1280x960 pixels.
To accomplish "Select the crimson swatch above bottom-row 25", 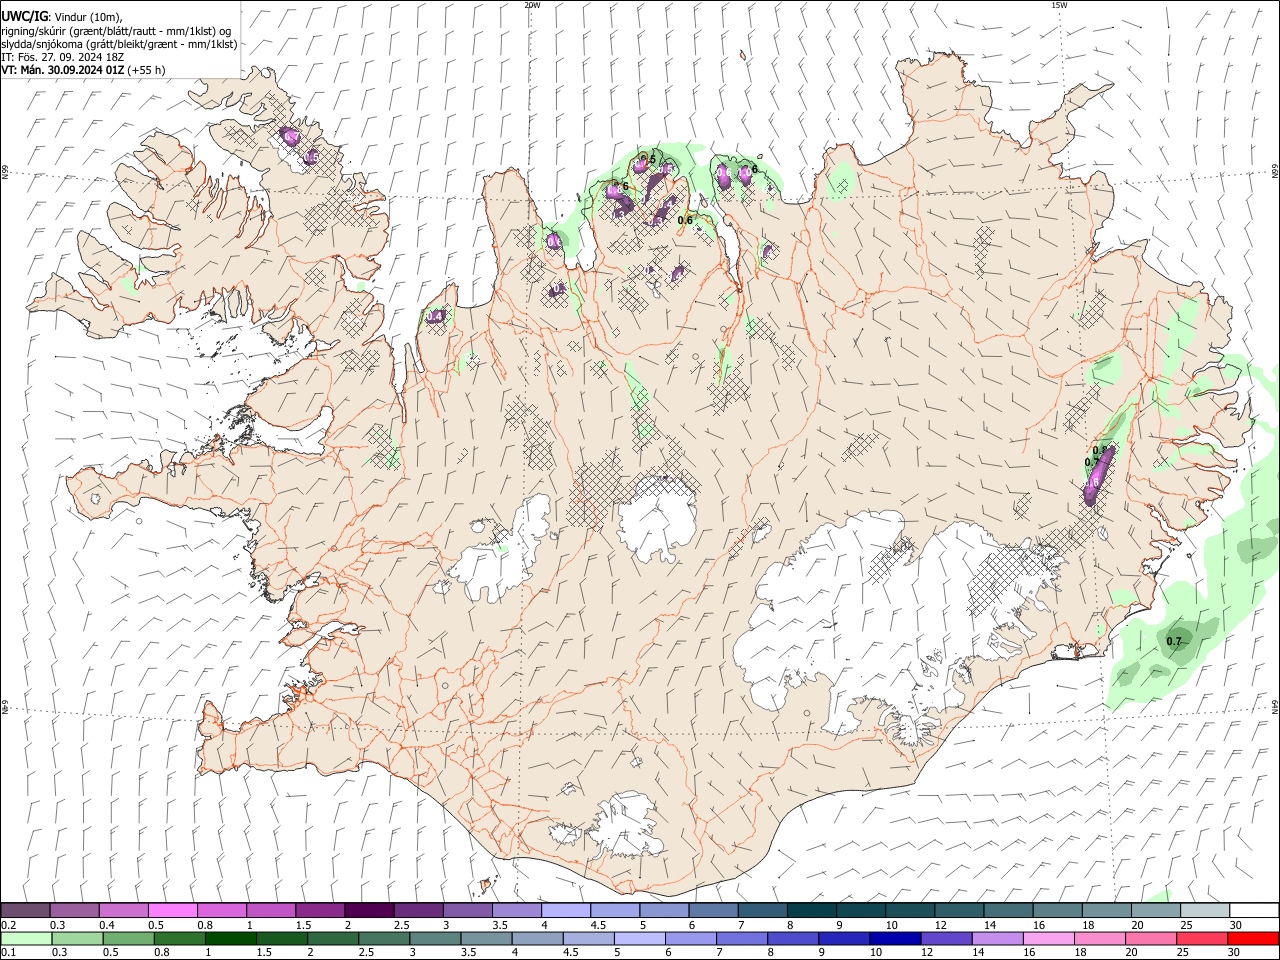I will (x=1202, y=939).
